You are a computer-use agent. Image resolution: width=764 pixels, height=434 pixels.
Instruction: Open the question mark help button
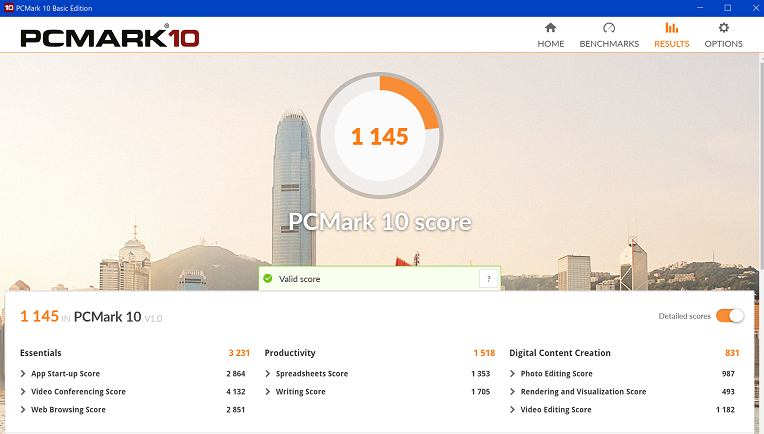click(489, 279)
